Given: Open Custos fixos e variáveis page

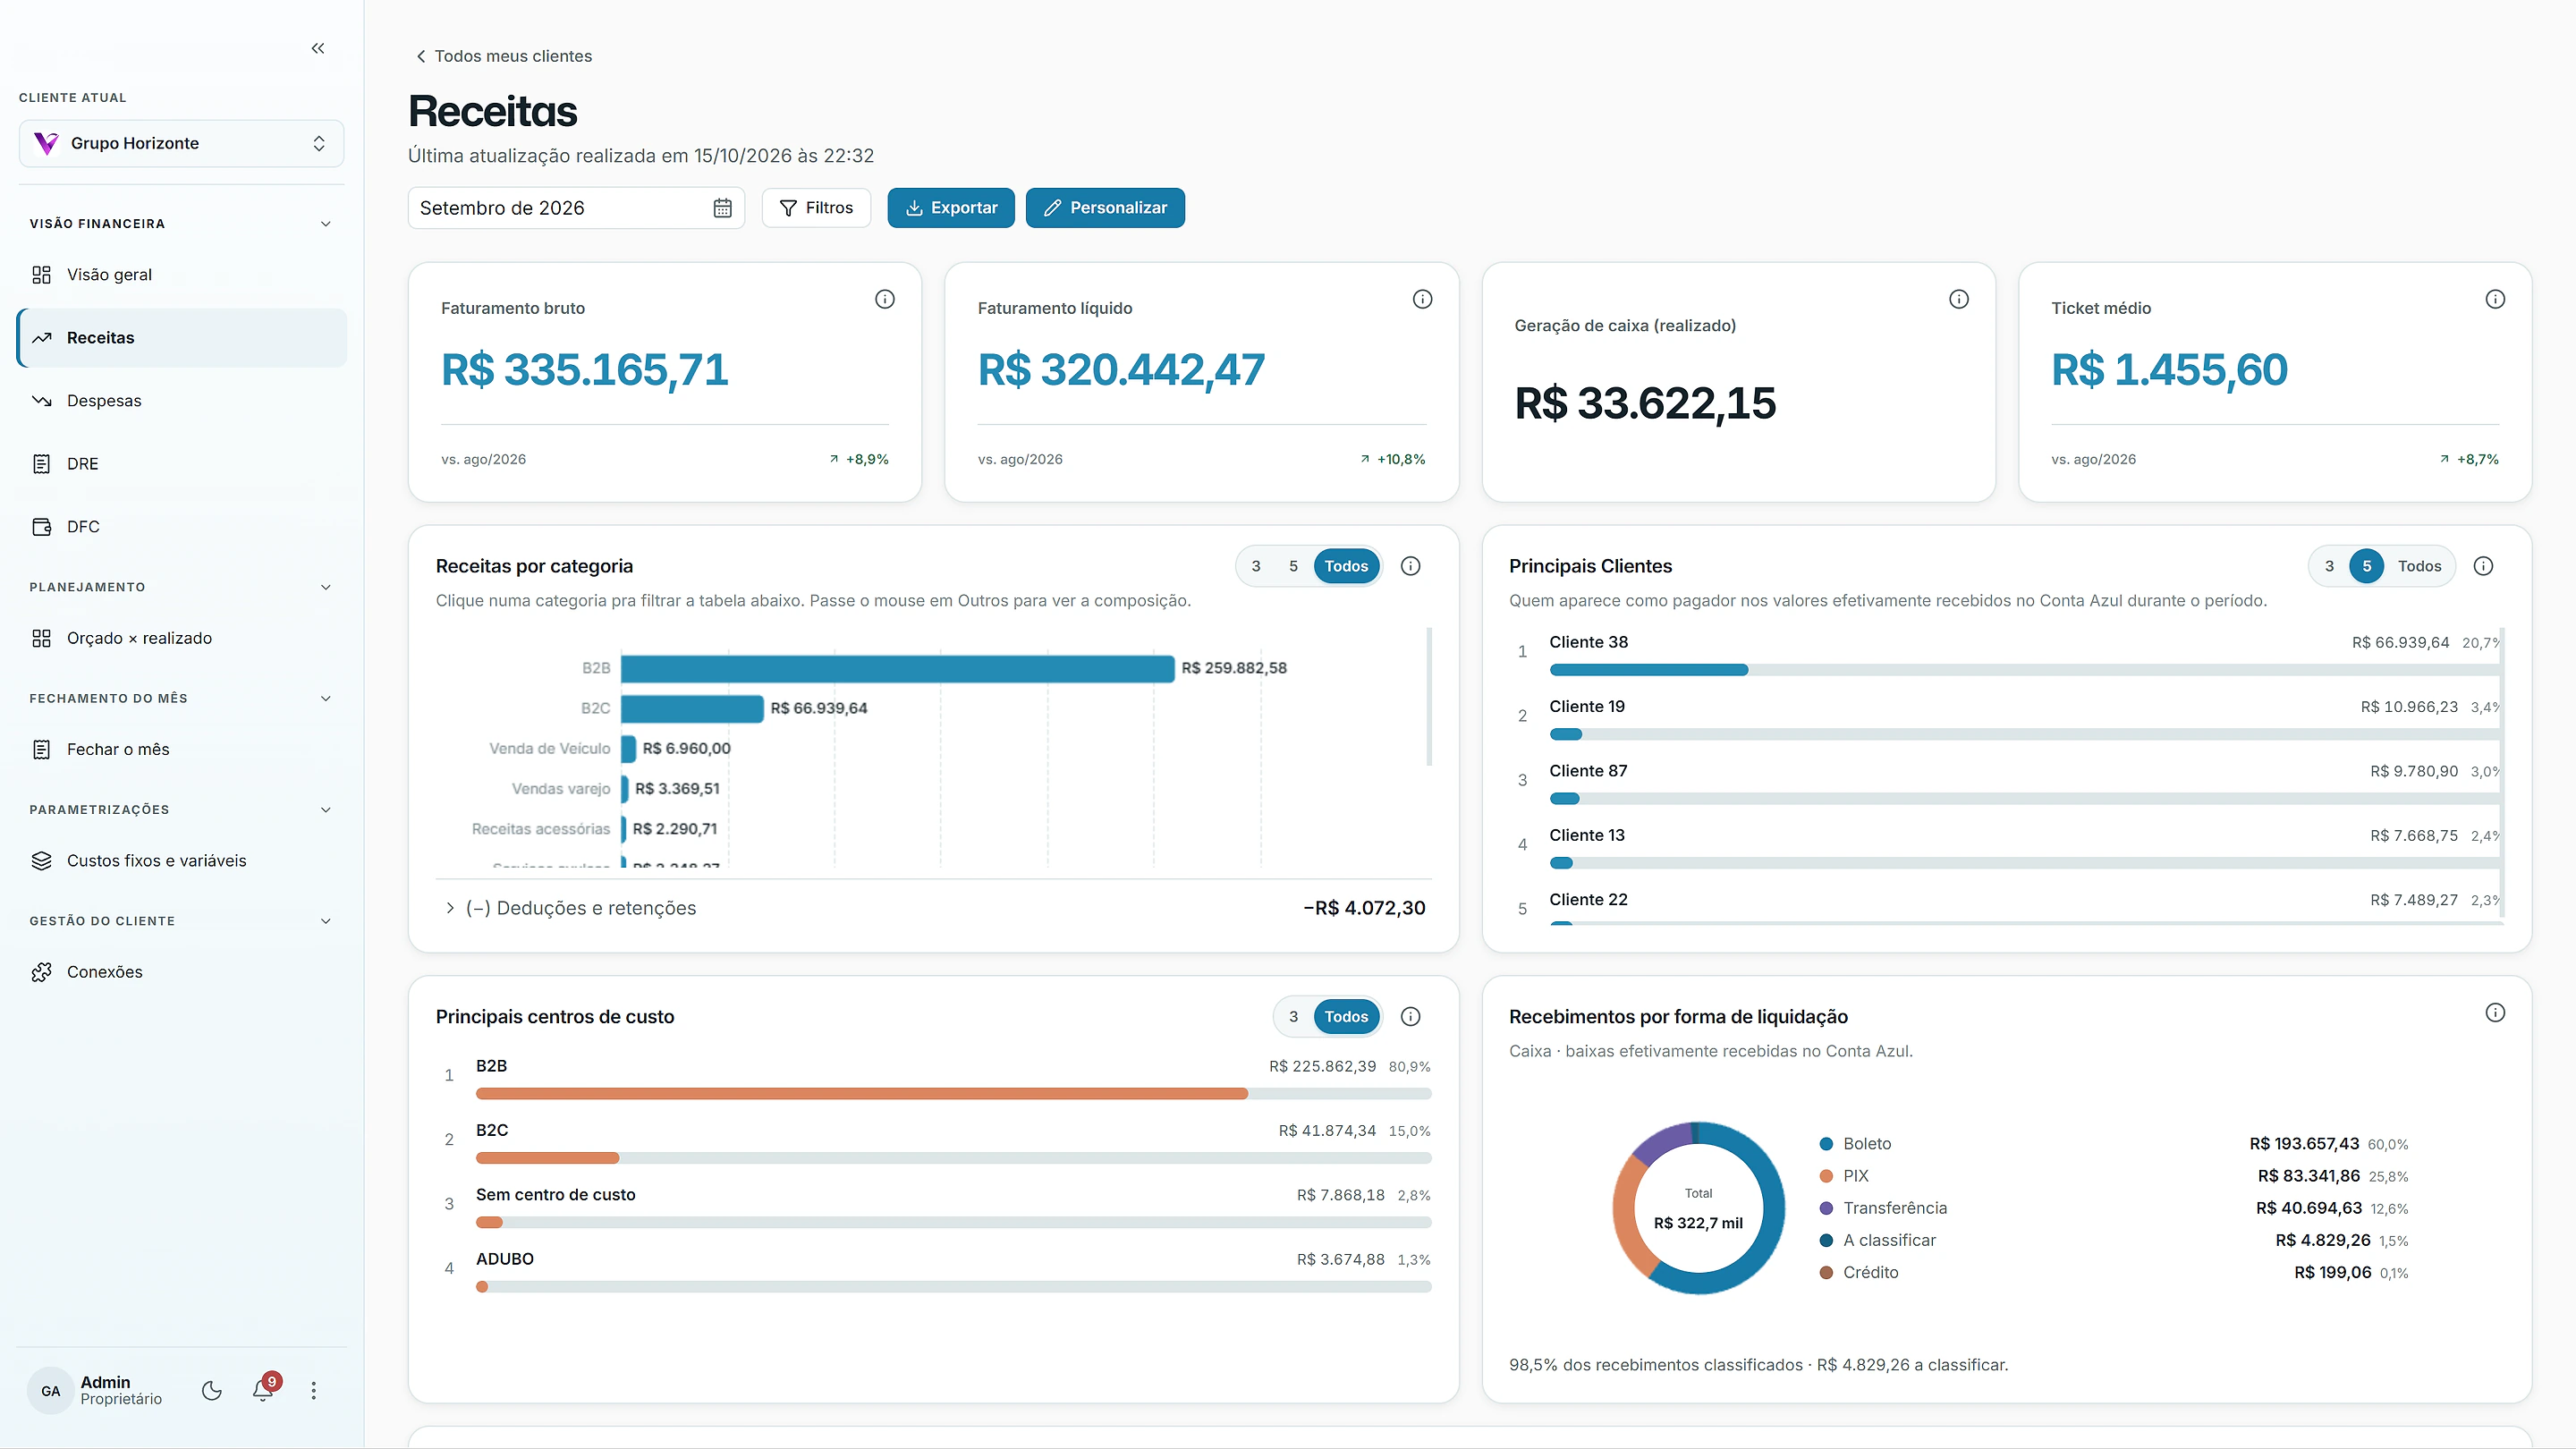Looking at the screenshot, I should pyautogui.click(x=182, y=861).
